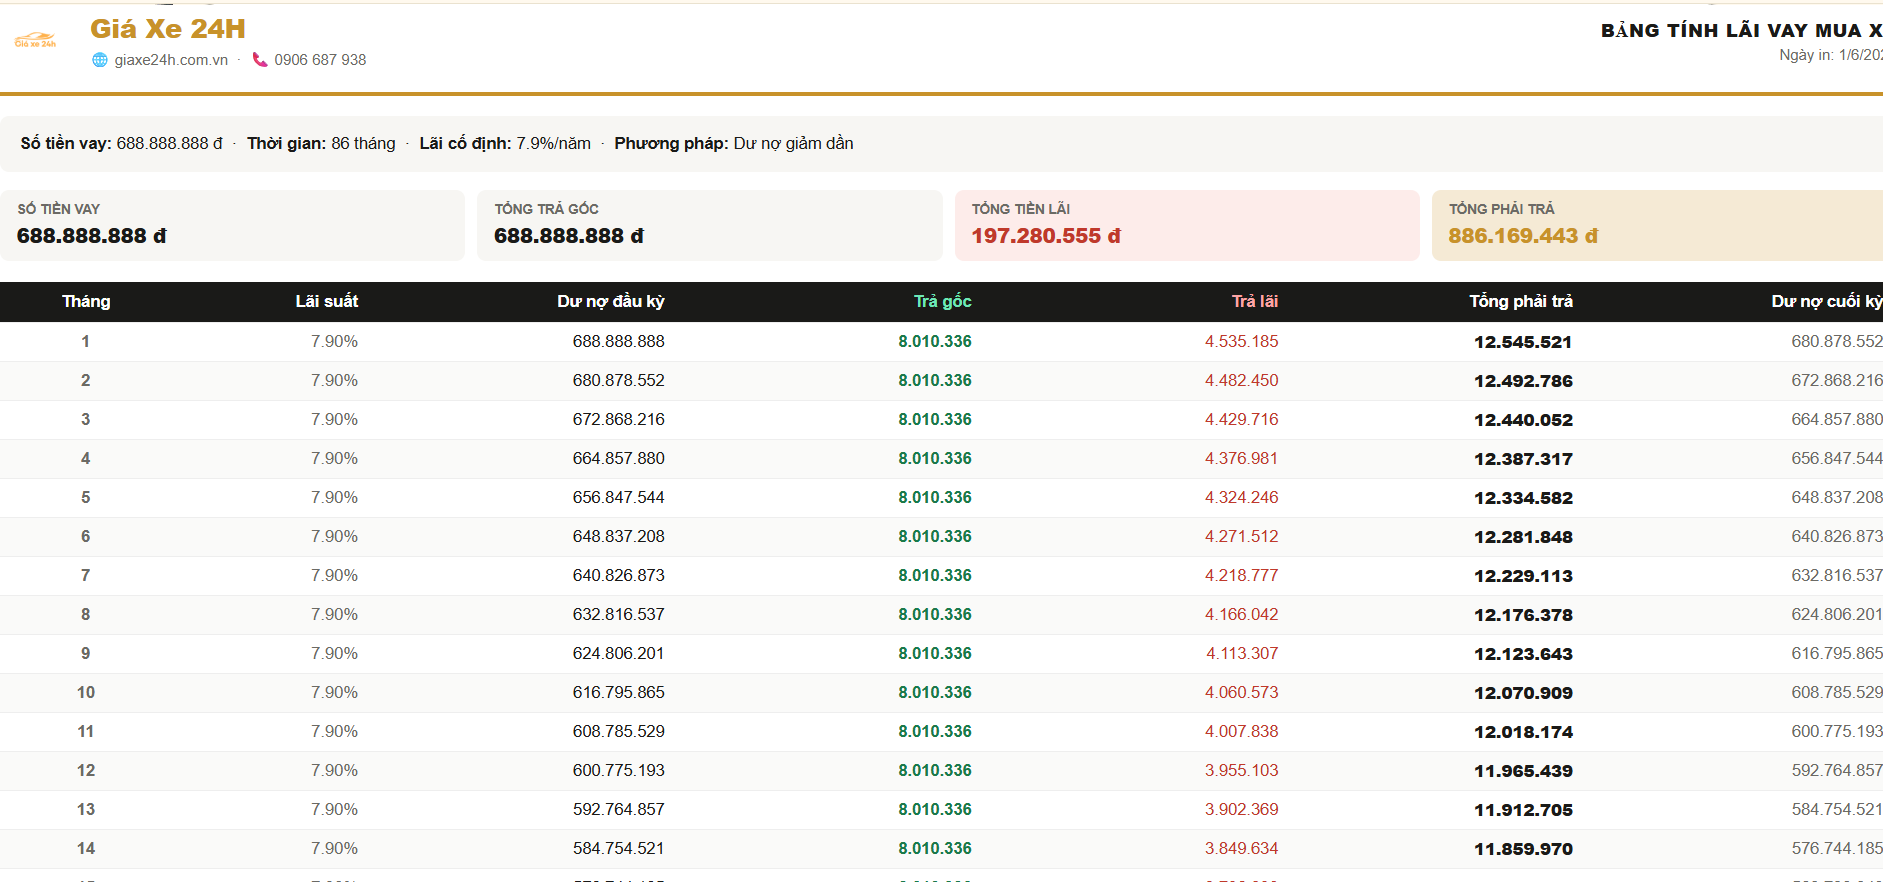Click interest value 3.902.369
Viewport: 1883px width, 882px height.
point(1242,809)
